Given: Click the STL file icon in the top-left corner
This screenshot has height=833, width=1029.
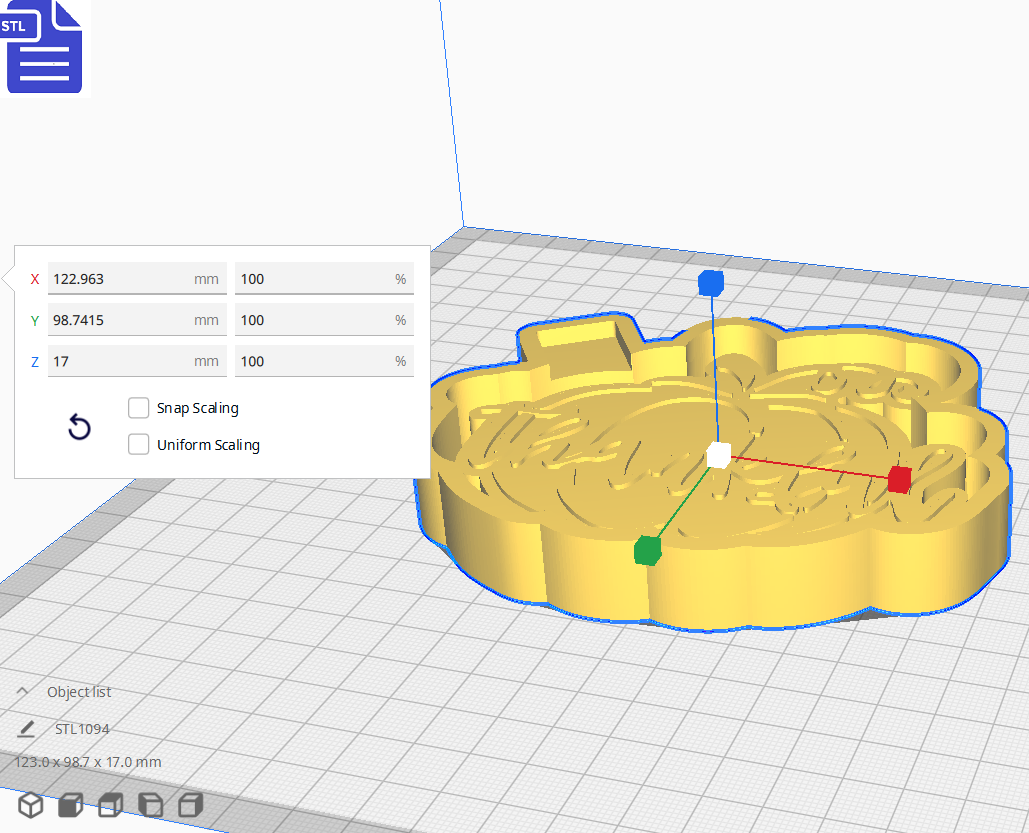Looking at the screenshot, I should 44,47.
